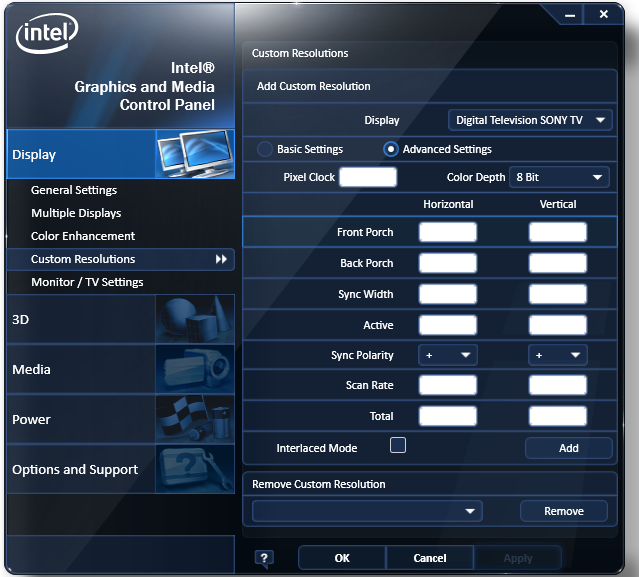Click the Custom Resolutions double-arrow icon
The image size is (639, 577).
point(221,259)
